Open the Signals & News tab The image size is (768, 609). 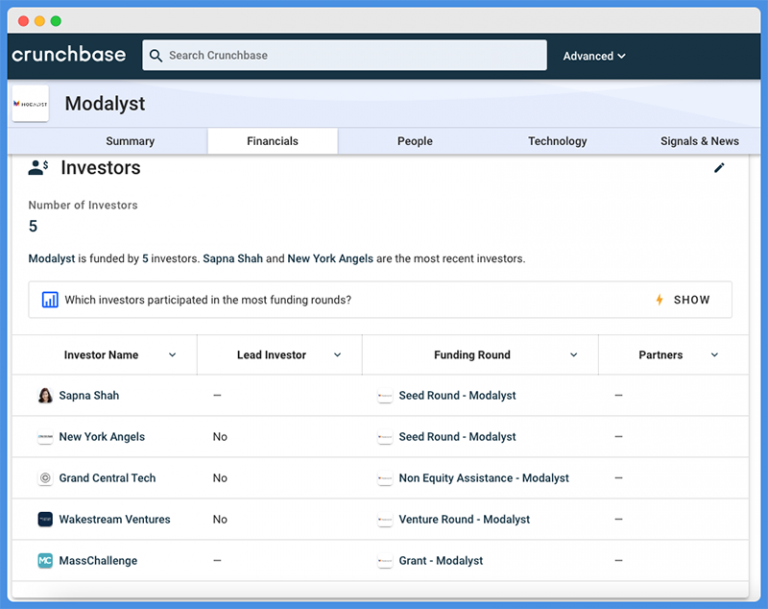[699, 141]
